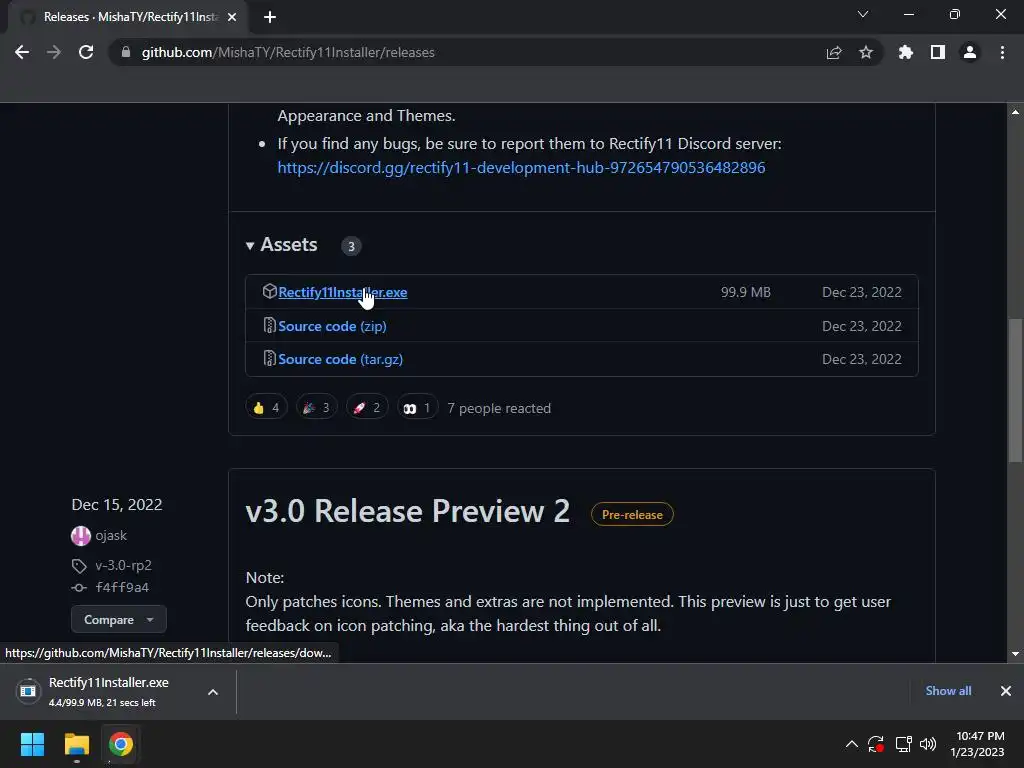
Task: Show all downloads
Action: click(948, 690)
